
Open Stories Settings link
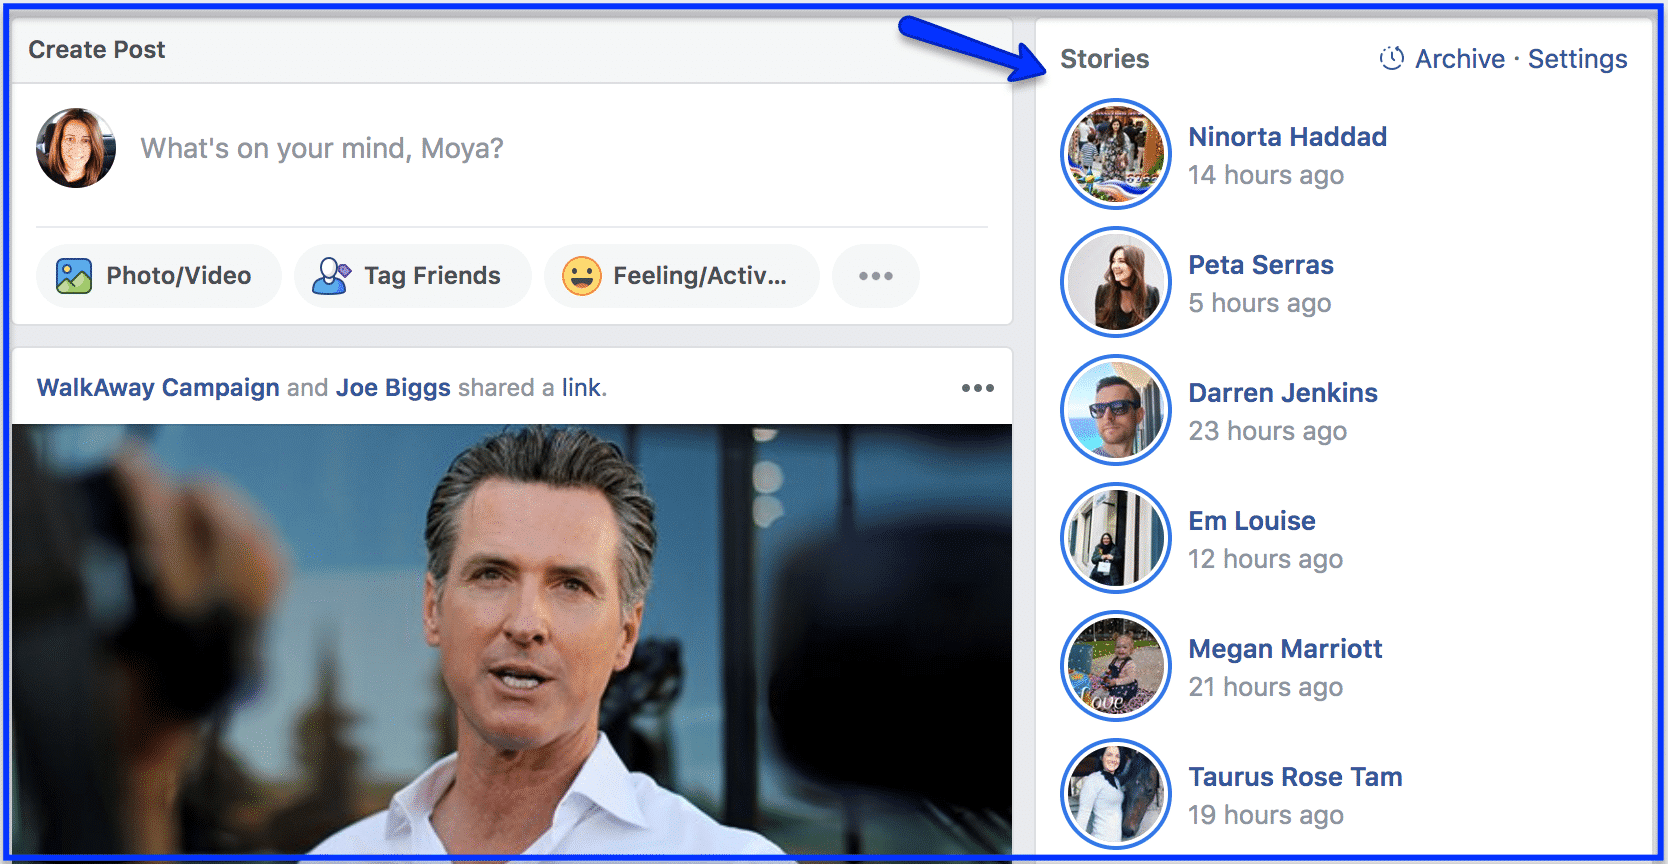[1578, 59]
